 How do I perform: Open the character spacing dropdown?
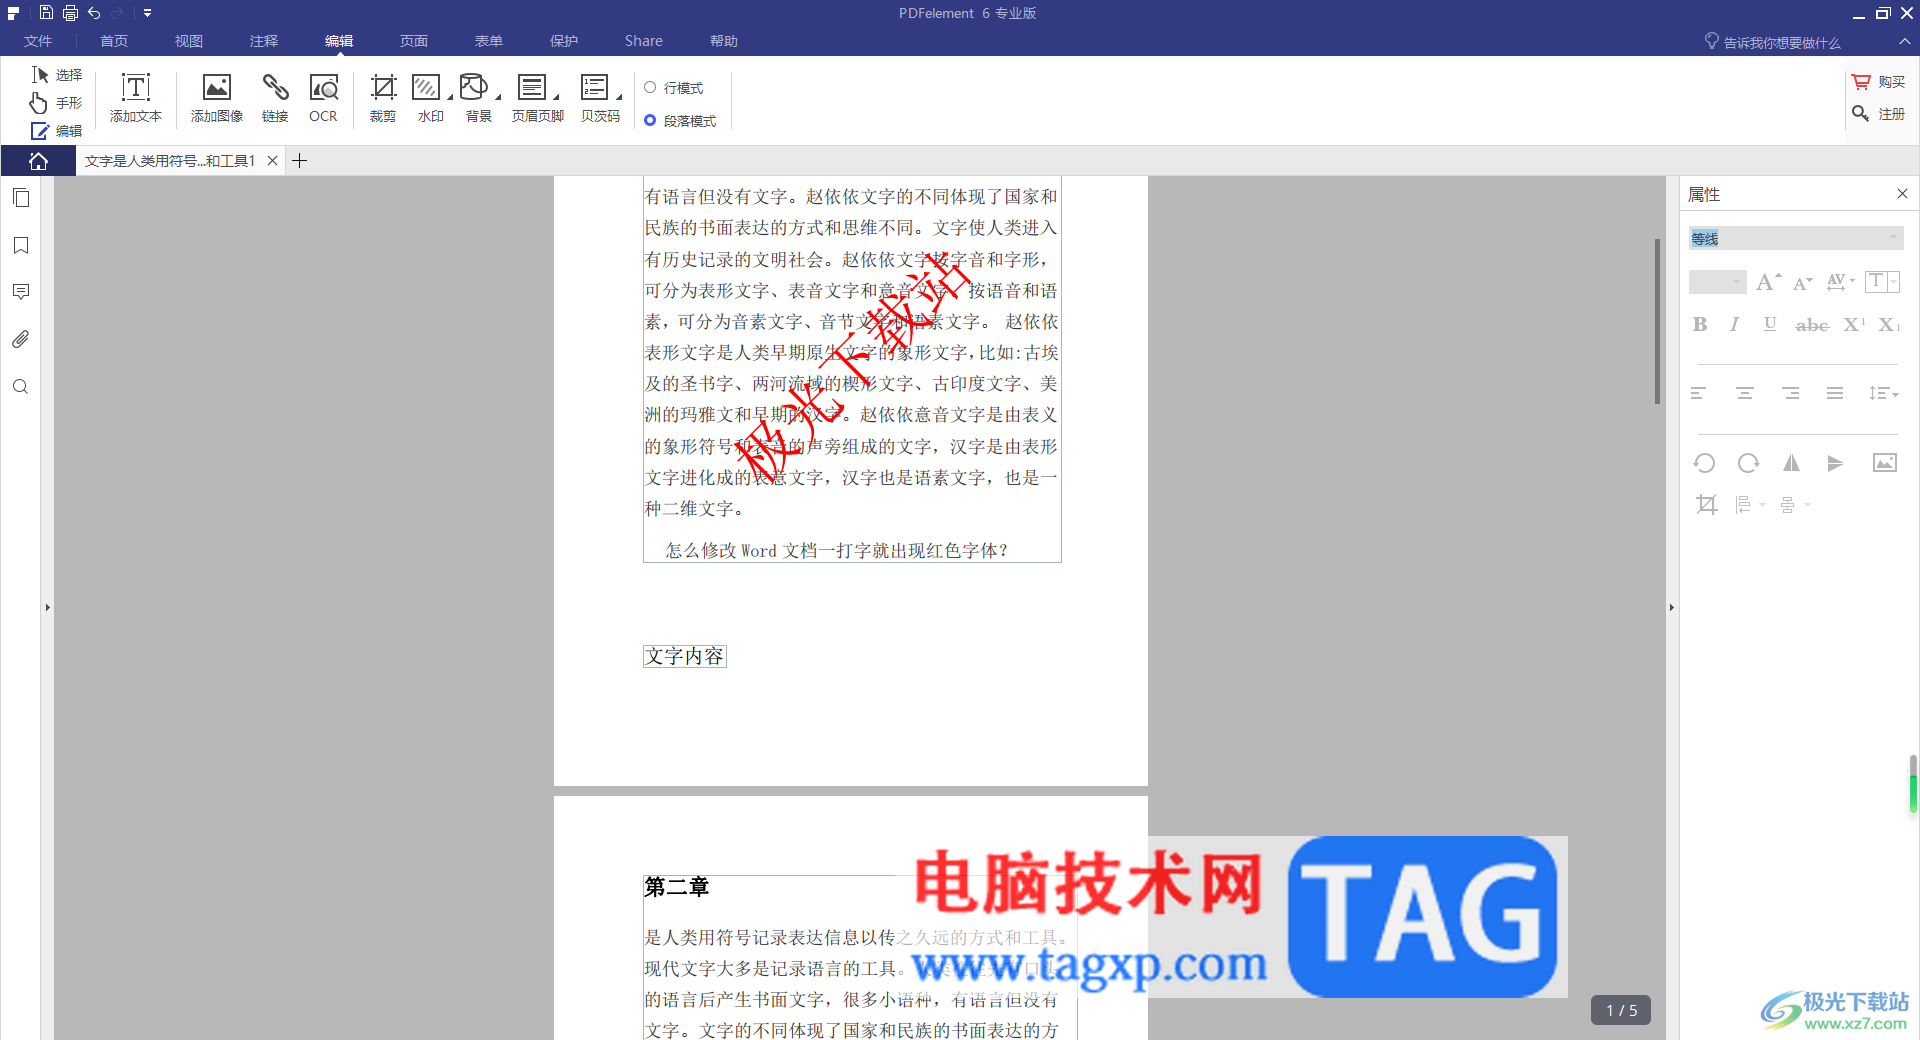pos(1840,282)
